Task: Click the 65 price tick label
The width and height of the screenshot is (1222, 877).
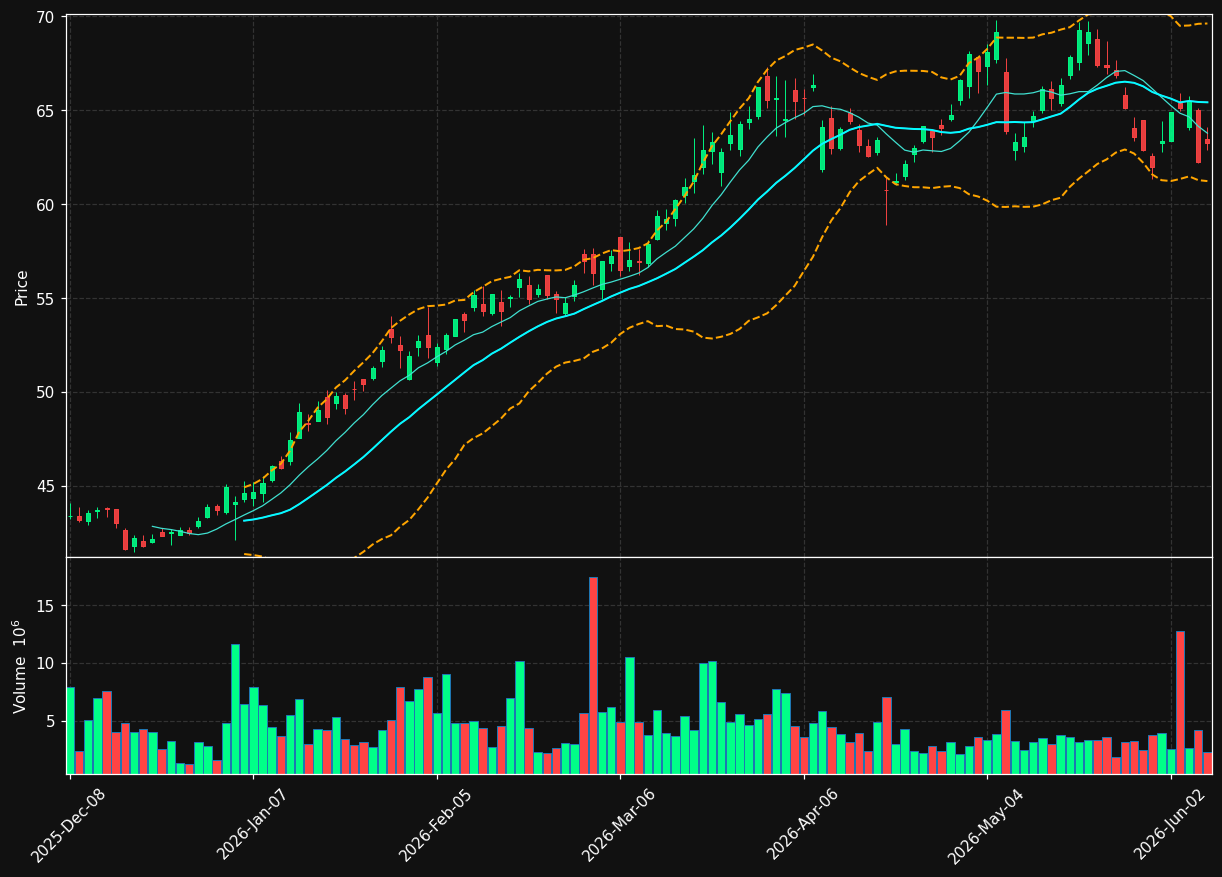Action: 46,111
